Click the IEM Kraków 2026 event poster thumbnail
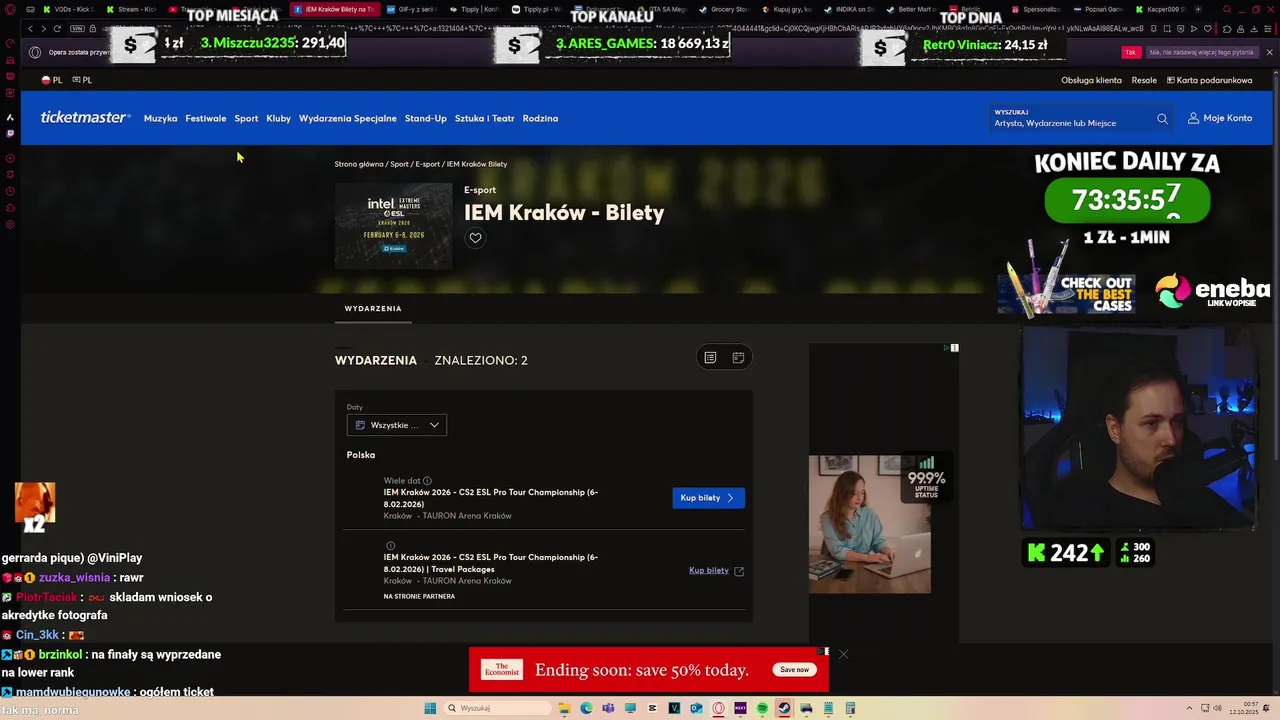The image size is (1280, 720). pyautogui.click(x=393, y=226)
